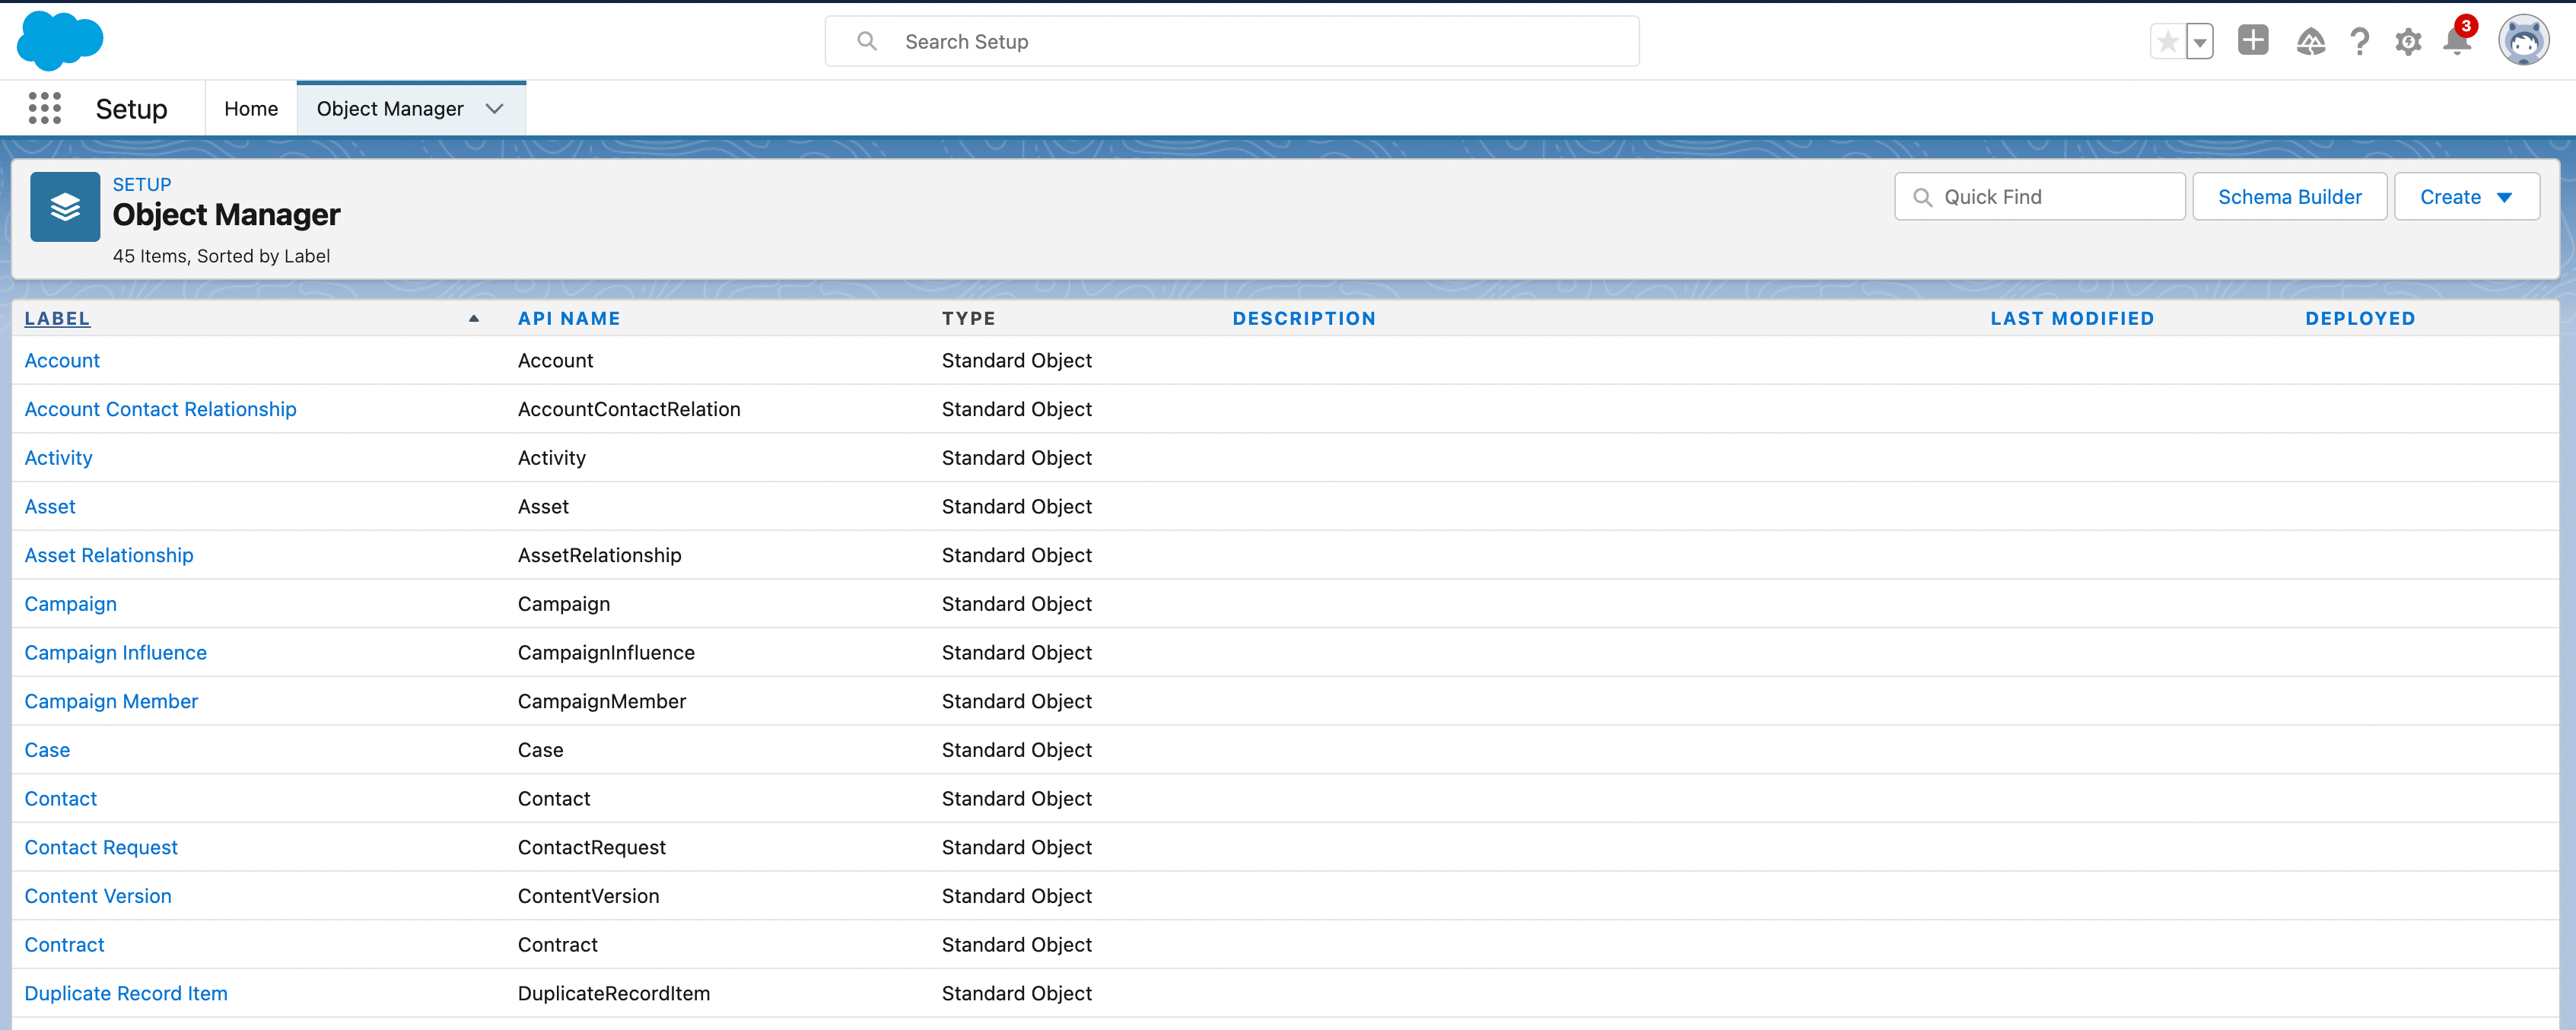The image size is (2576, 1030).
Task: Click the favorites star icon
Action: 2167,42
